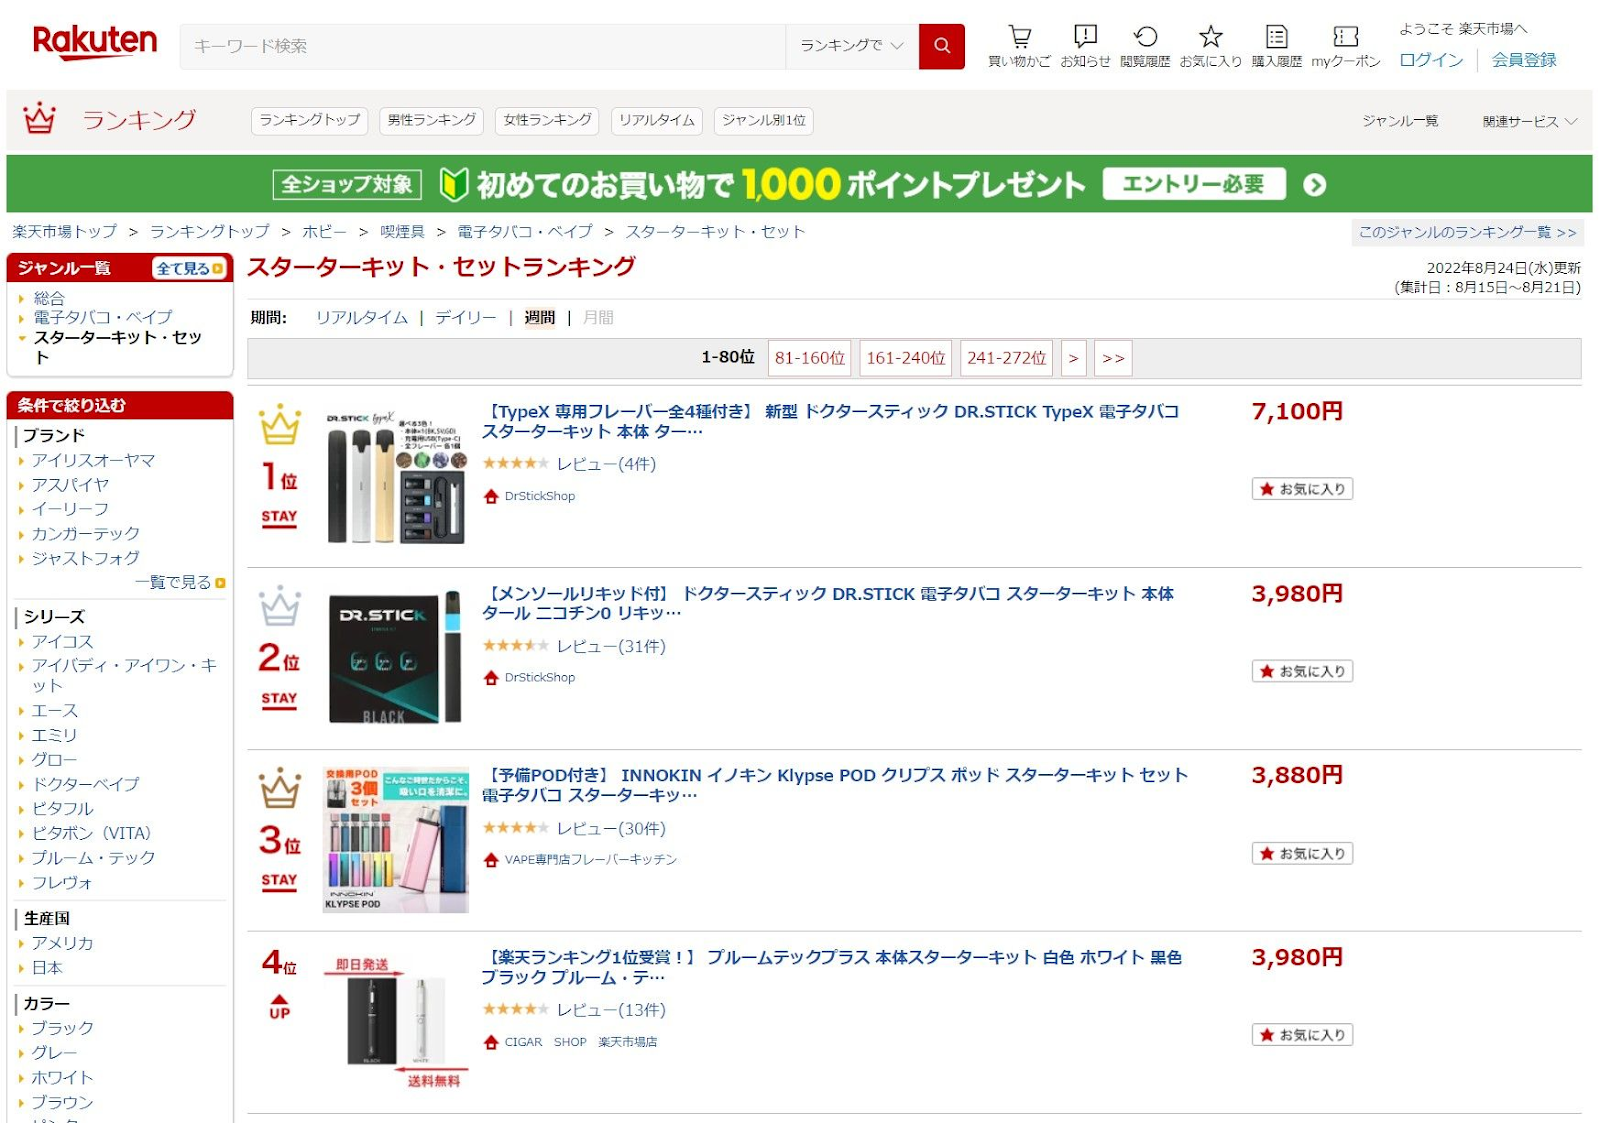The width and height of the screenshot is (1600, 1123).
Task: Open purchase history (購入履歴) icon
Action: tap(1277, 37)
